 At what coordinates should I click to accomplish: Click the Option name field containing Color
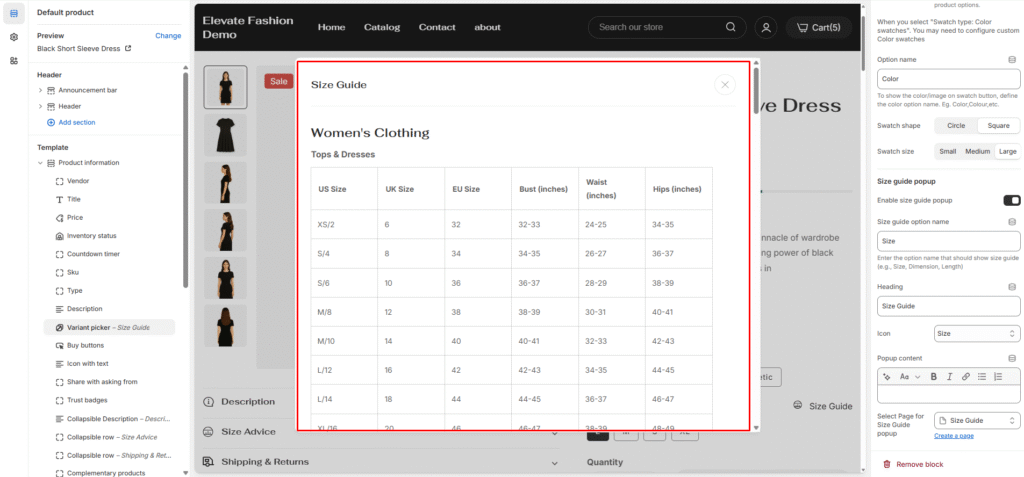pyautogui.click(x=948, y=78)
